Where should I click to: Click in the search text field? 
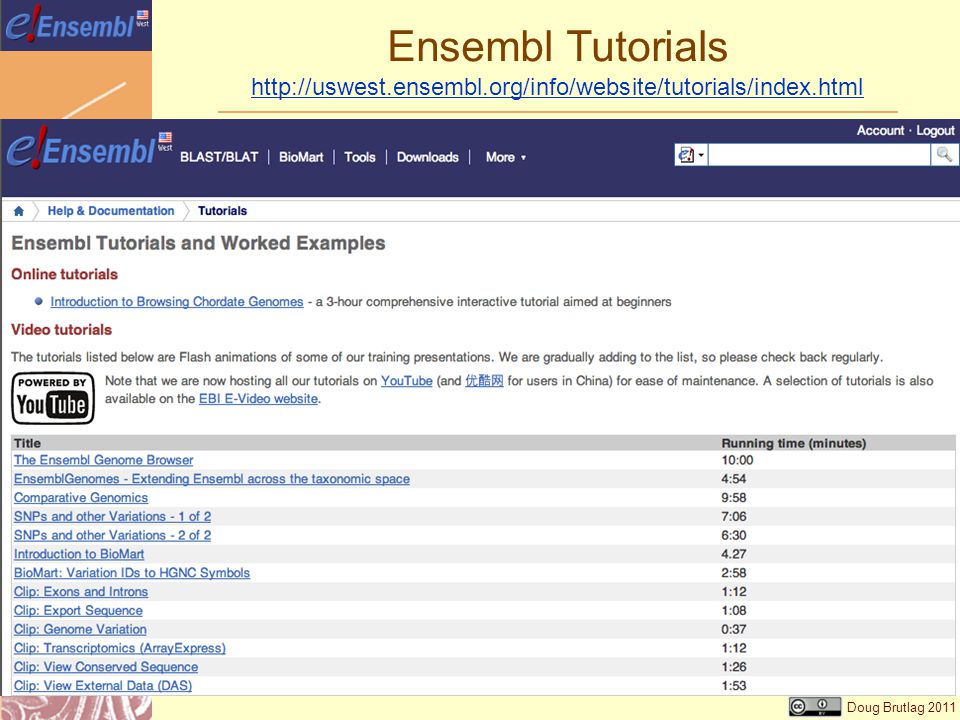point(819,155)
